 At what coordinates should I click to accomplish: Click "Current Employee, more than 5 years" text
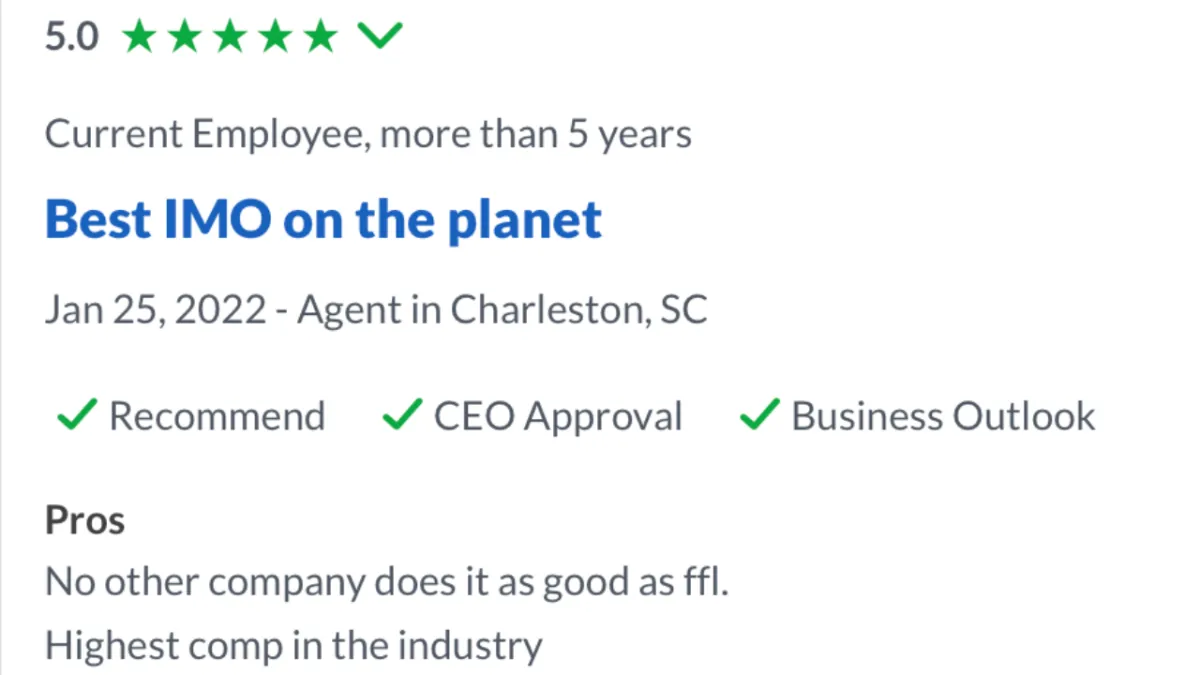pyautogui.click(x=368, y=134)
